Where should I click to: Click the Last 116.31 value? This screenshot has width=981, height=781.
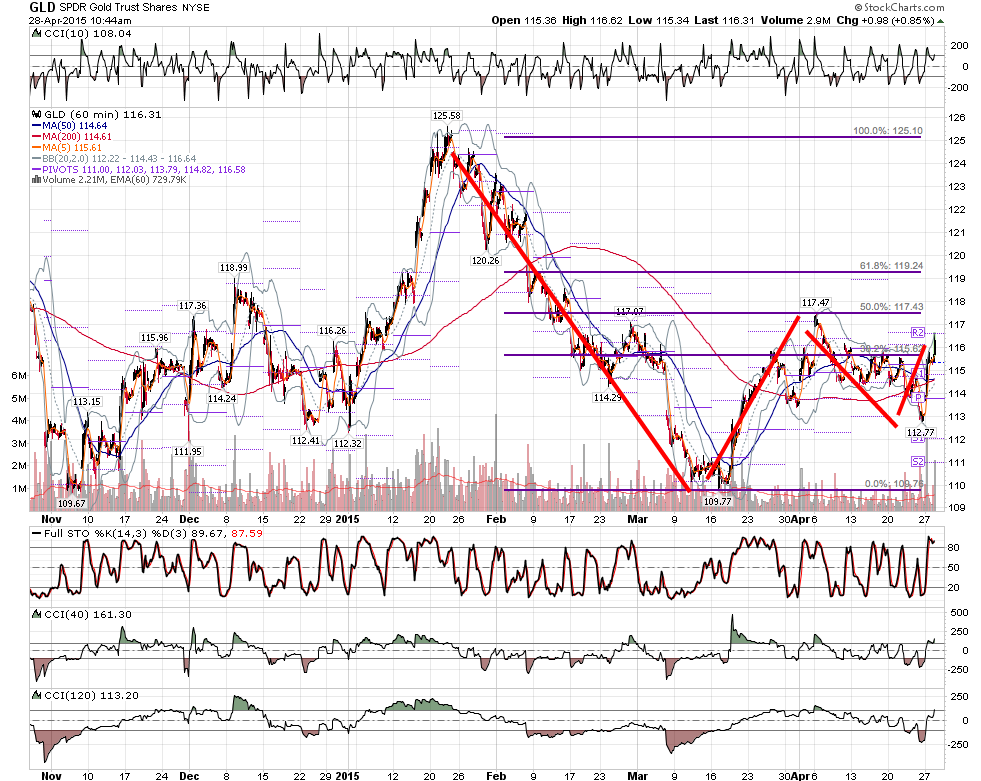tap(724, 21)
